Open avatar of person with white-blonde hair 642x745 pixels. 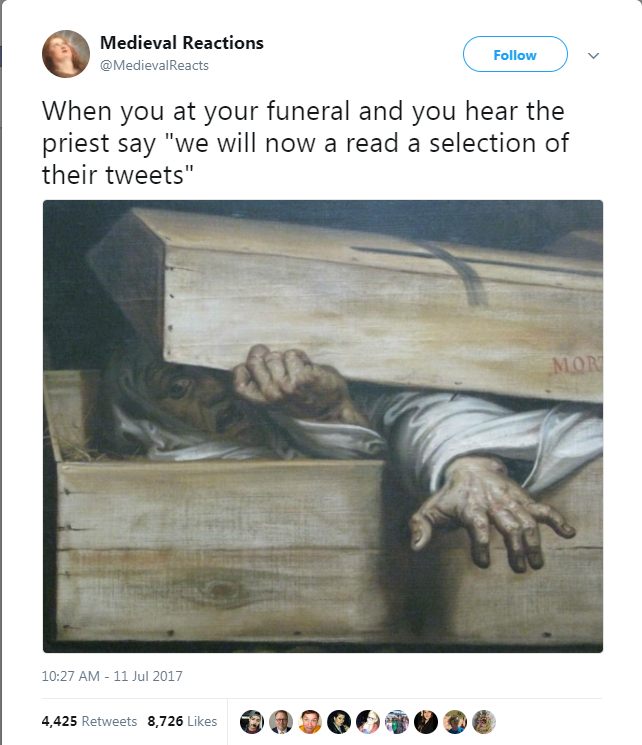click(x=369, y=721)
